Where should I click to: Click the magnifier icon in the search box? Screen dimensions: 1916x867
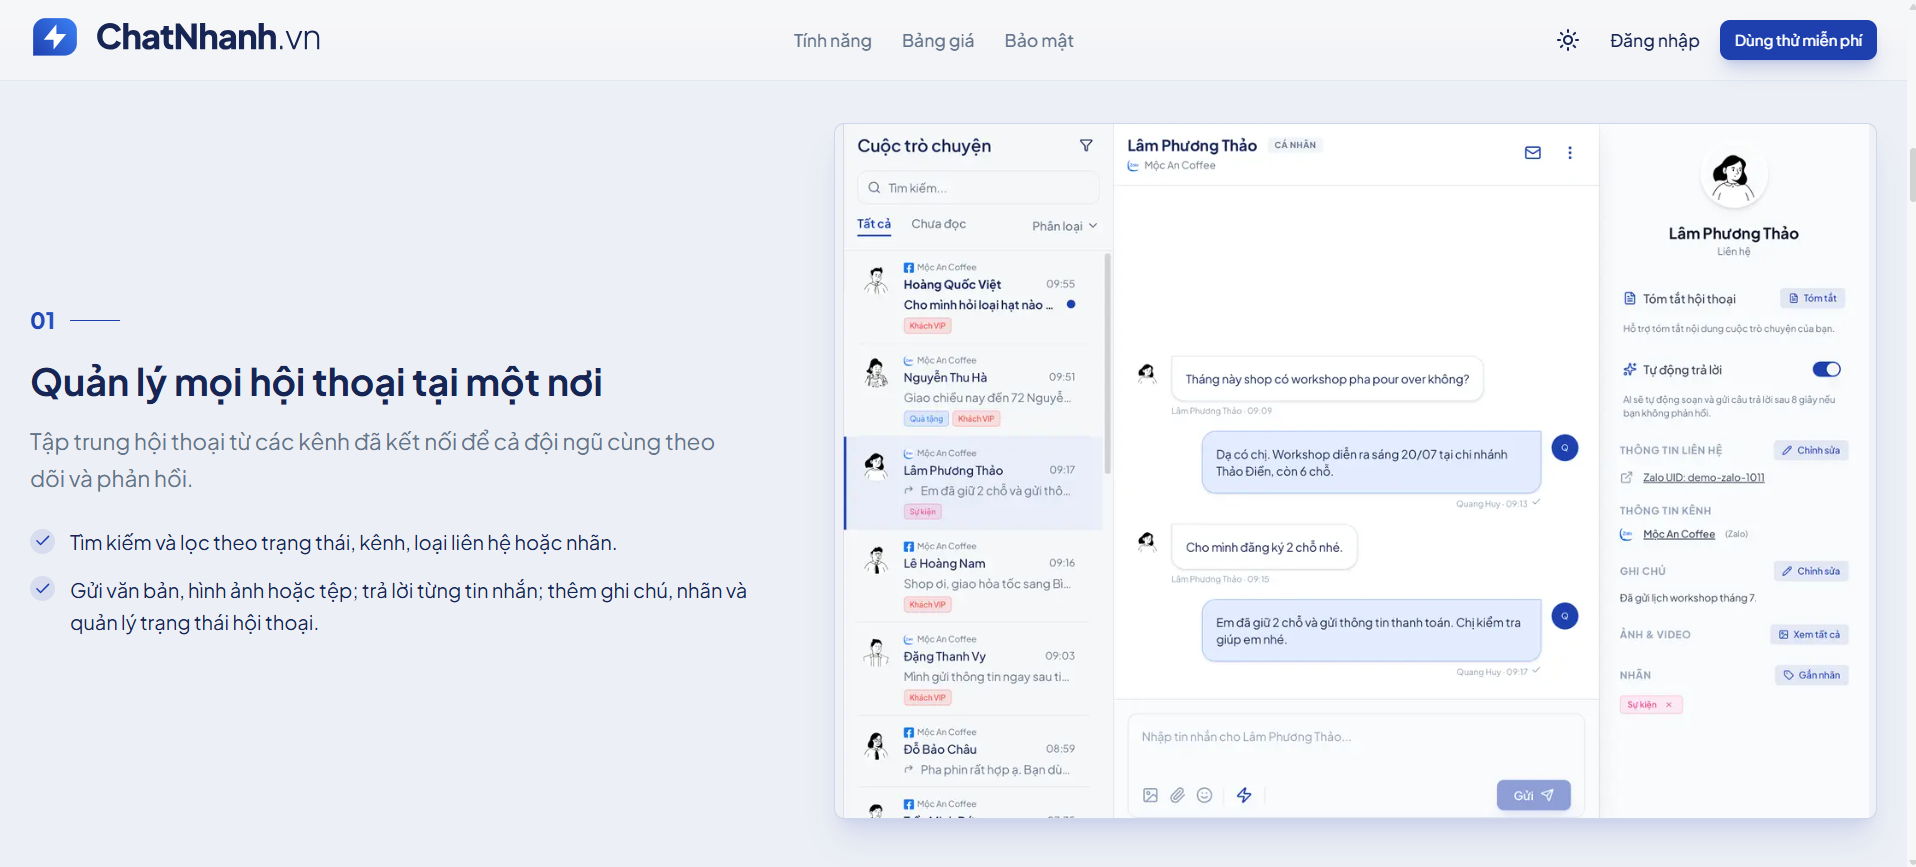click(874, 188)
